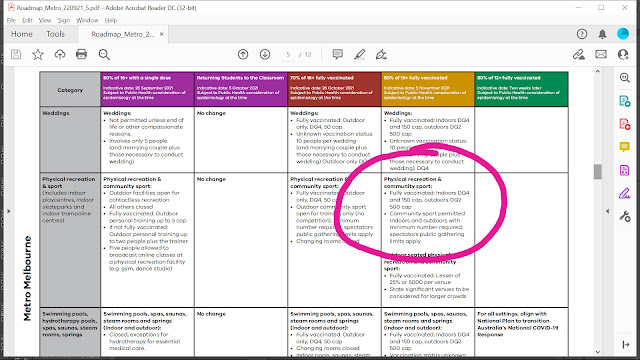Click "No change" in the Weddings row
This screenshot has width=640, height=360.
point(211,113)
